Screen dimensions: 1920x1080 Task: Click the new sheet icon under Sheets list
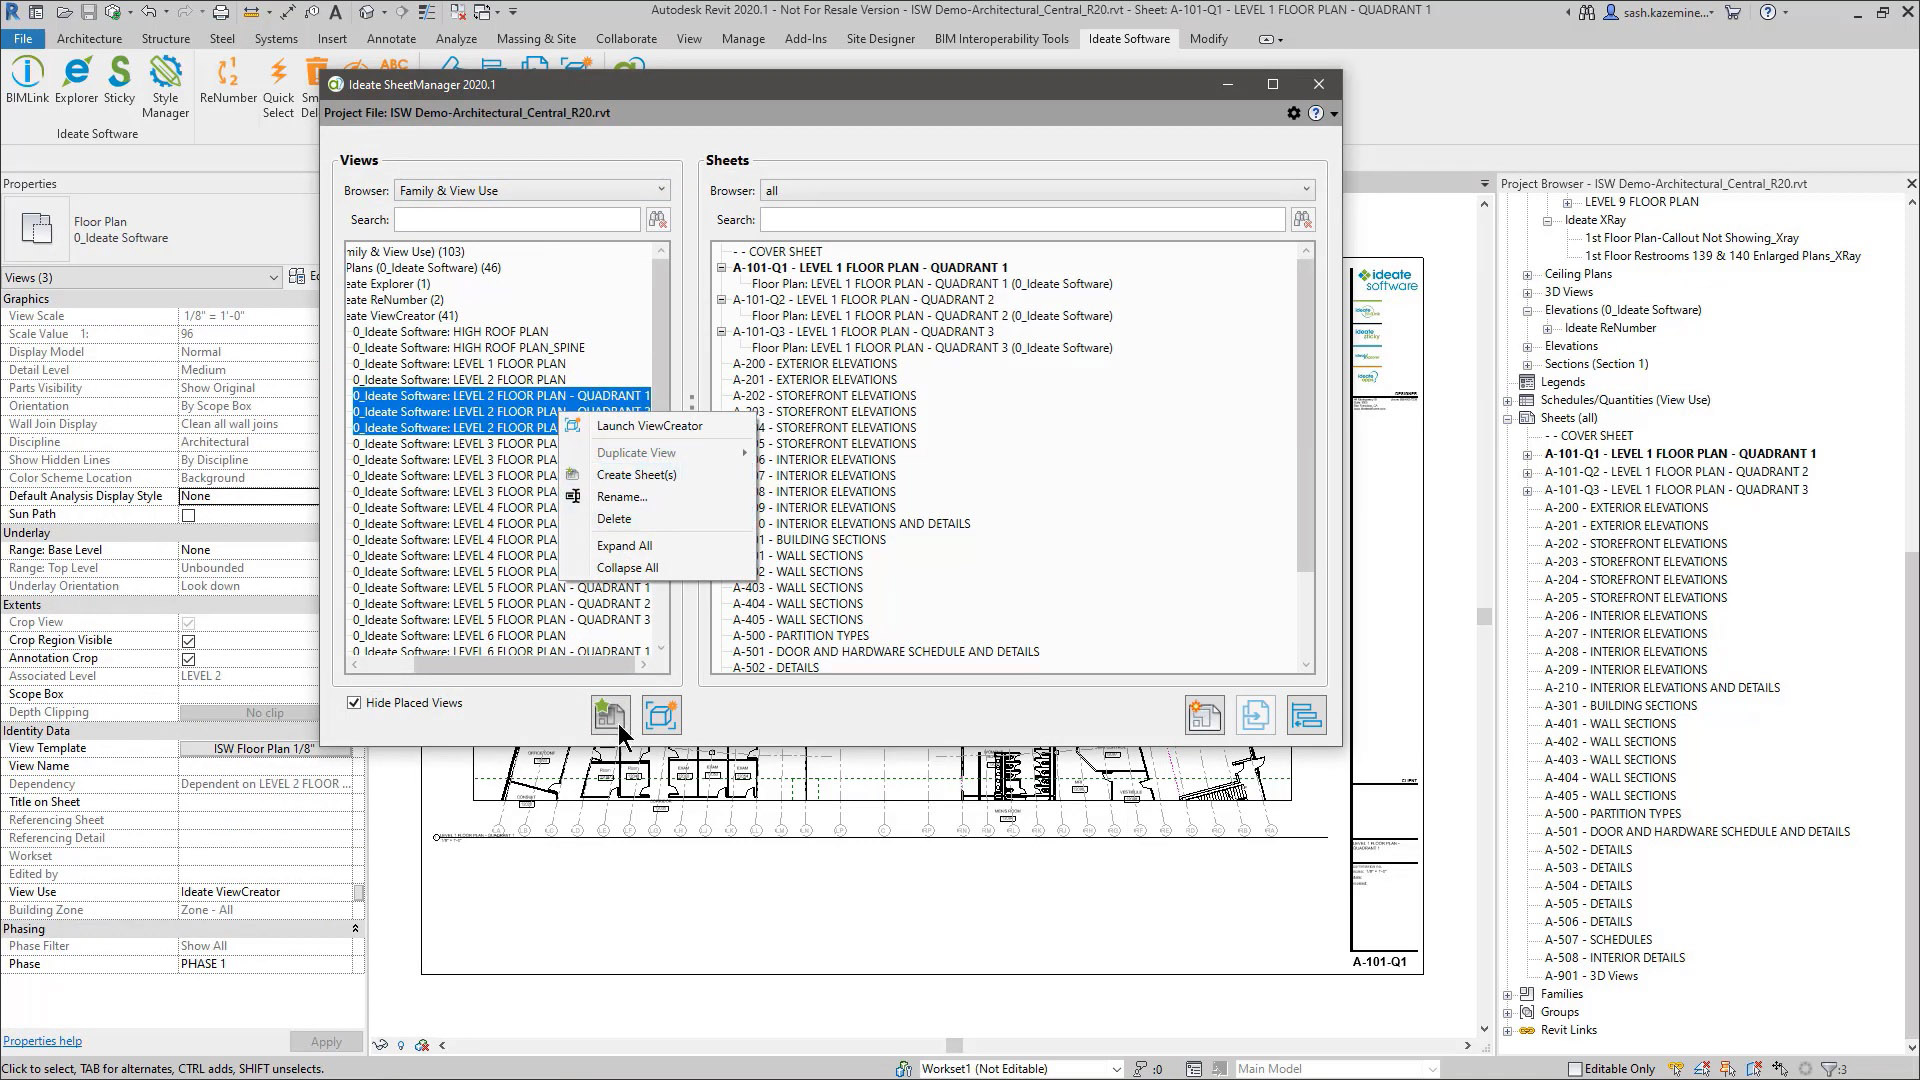(1204, 715)
